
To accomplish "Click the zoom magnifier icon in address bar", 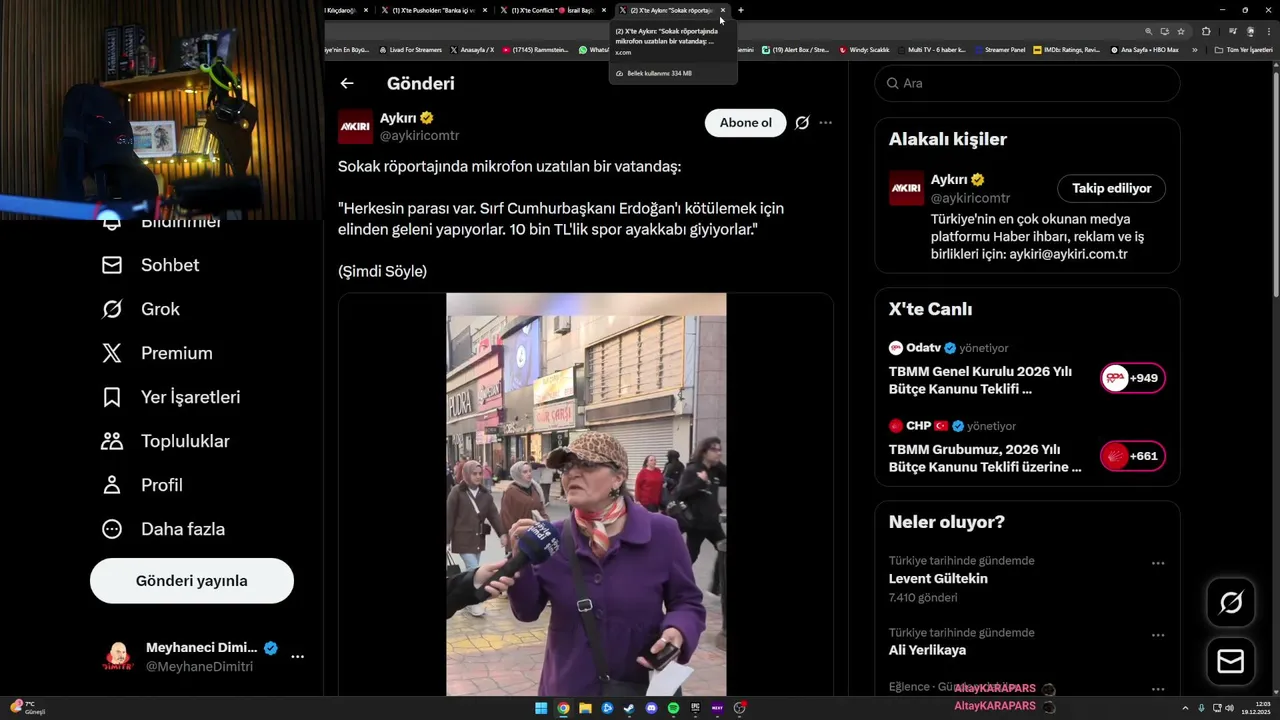I will pos(1149,31).
